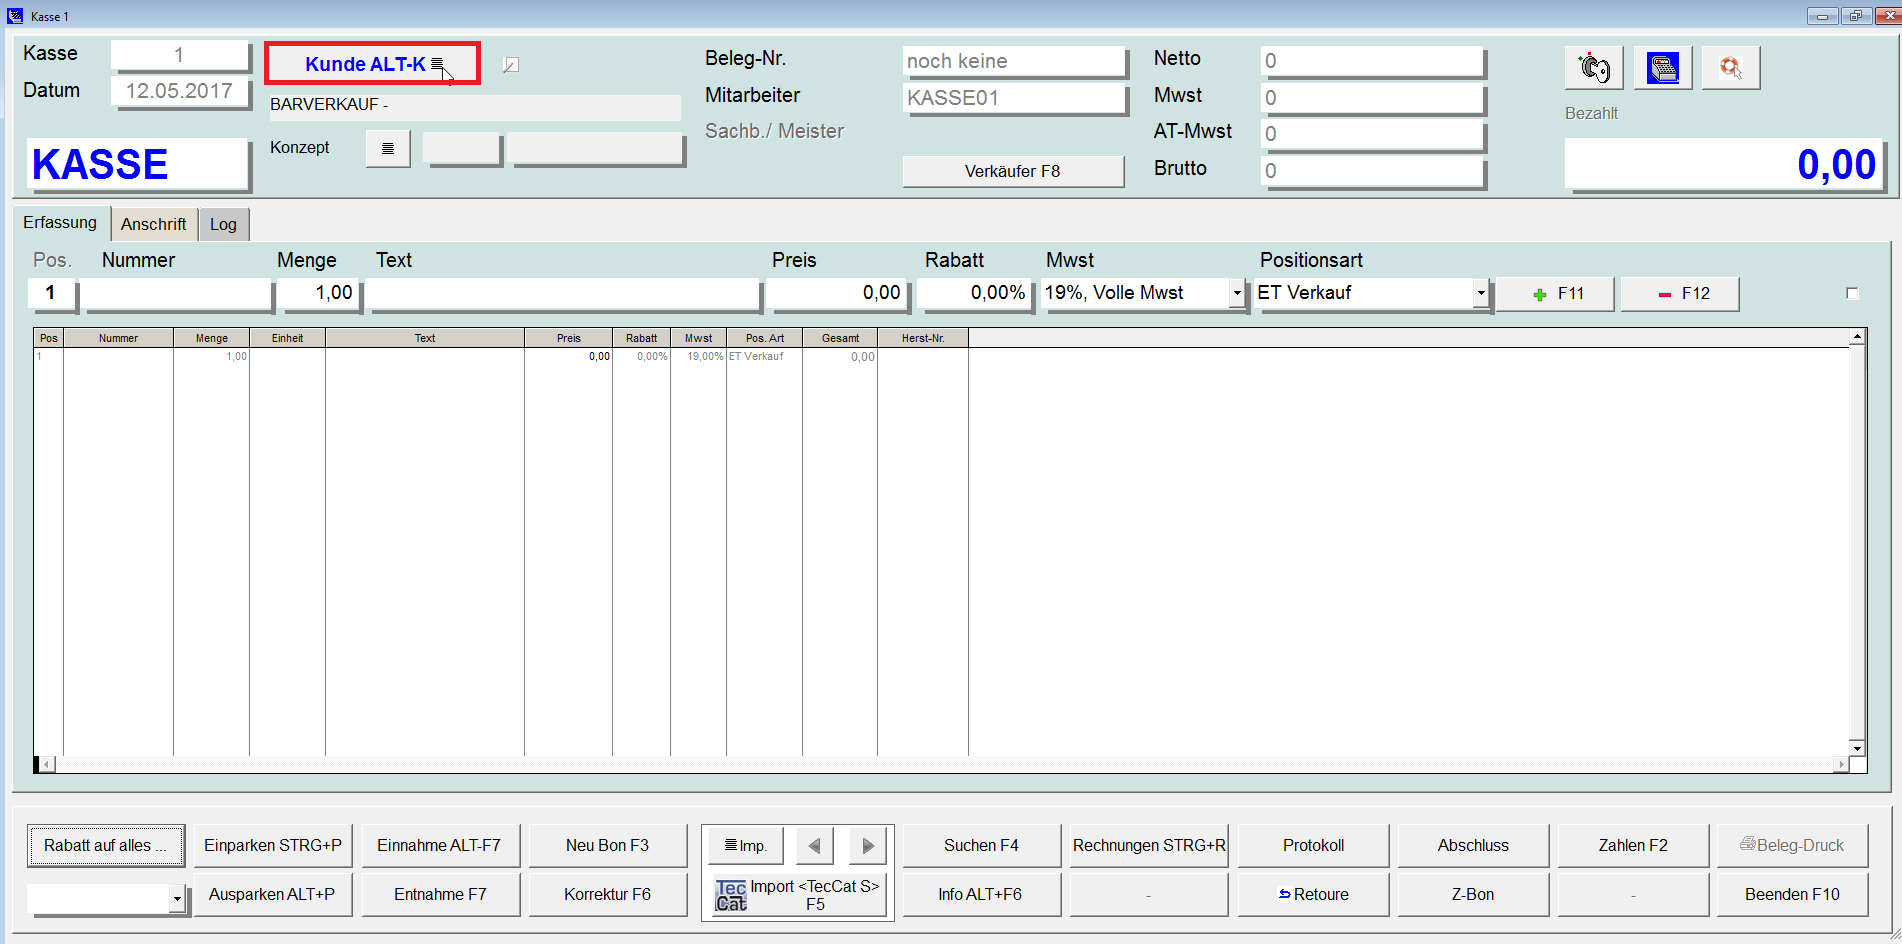Exit with Beenden F10
This screenshot has height=944, width=1902.
click(x=1792, y=894)
